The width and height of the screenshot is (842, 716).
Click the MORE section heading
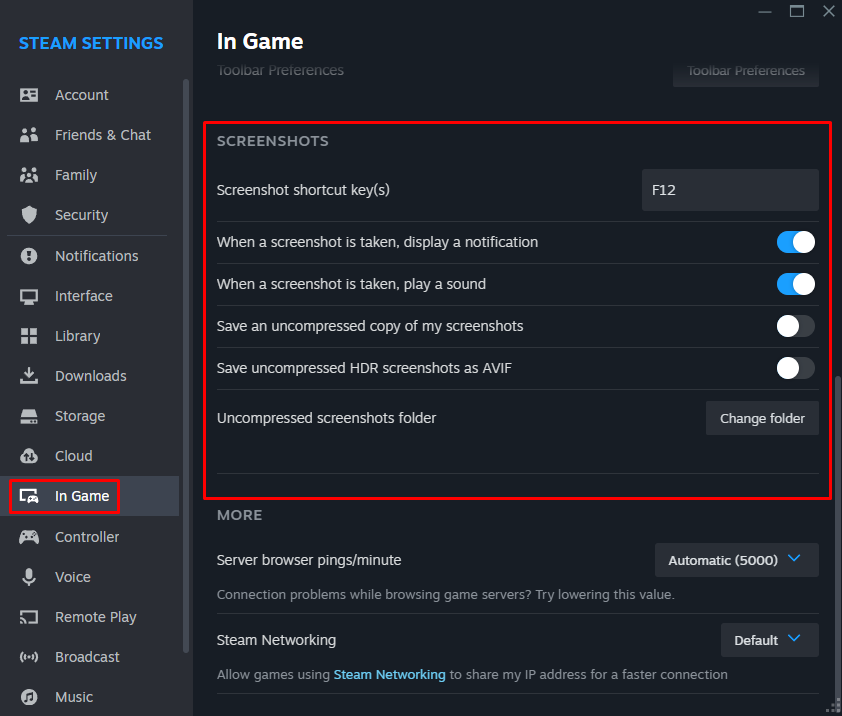pos(239,515)
